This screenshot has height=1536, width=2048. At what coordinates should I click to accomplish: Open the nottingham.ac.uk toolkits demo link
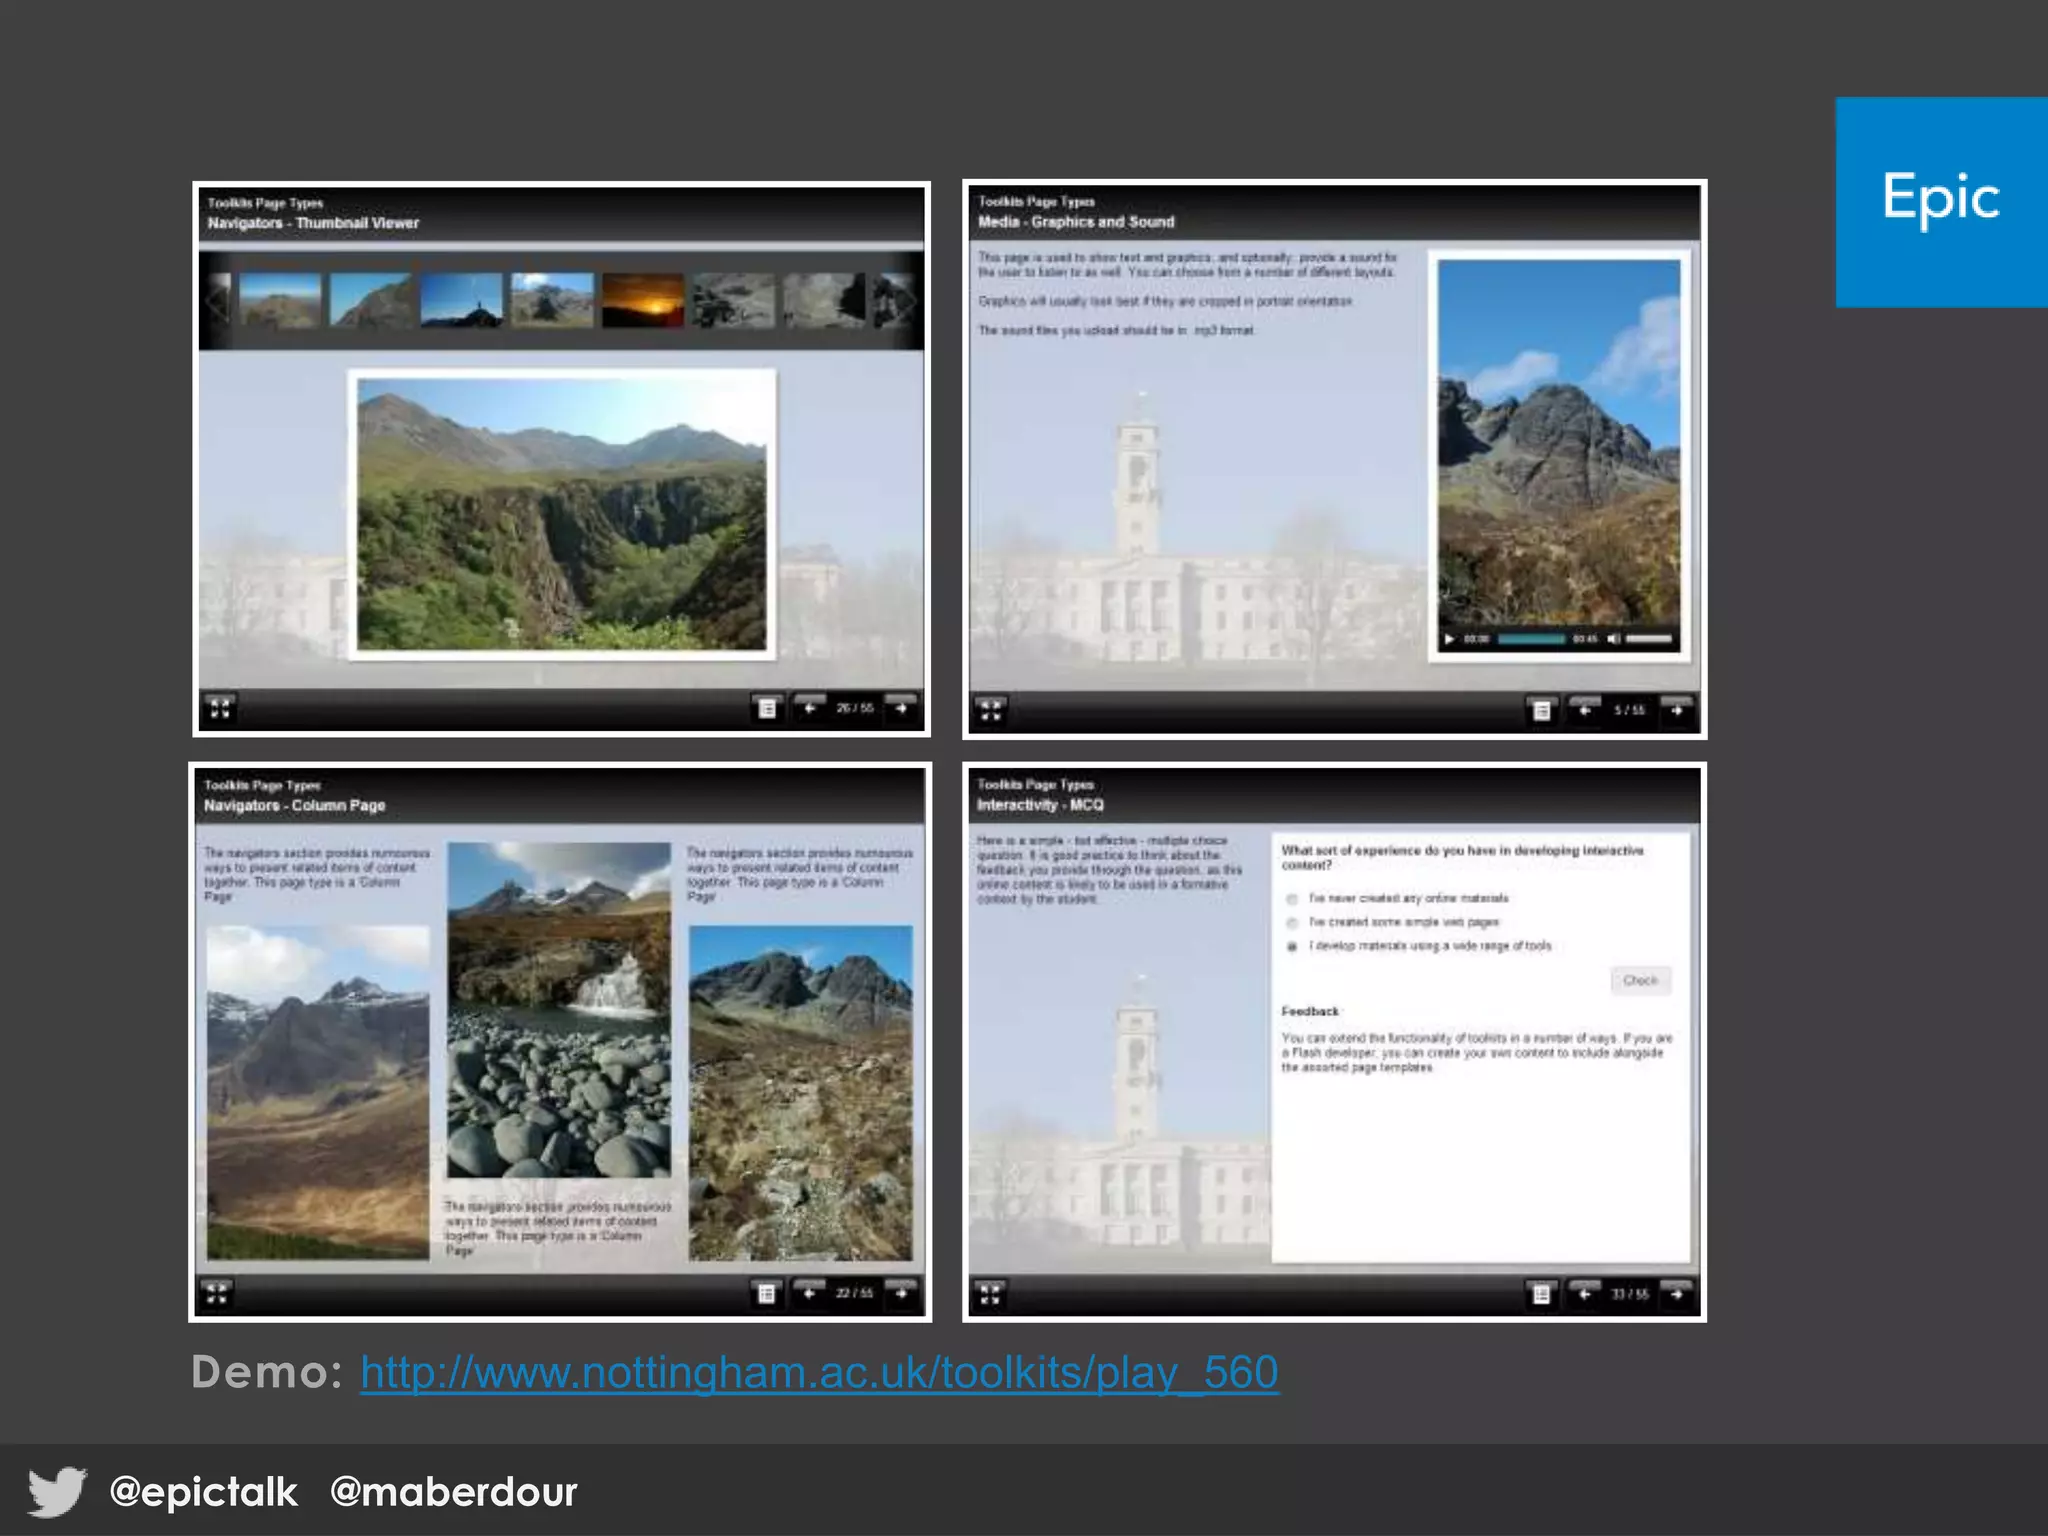tap(819, 1373)
